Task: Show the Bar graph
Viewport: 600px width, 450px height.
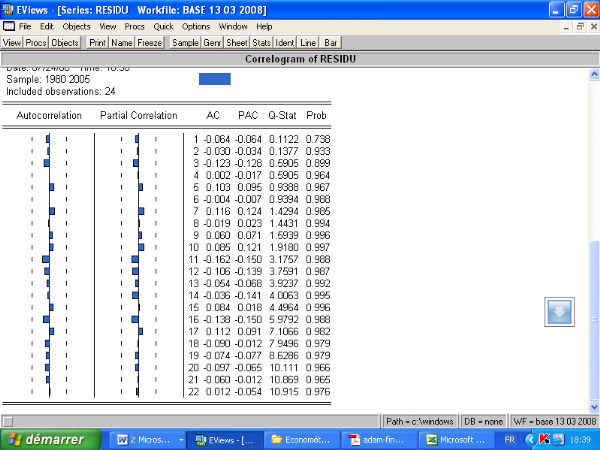Action: coord(331,42)
